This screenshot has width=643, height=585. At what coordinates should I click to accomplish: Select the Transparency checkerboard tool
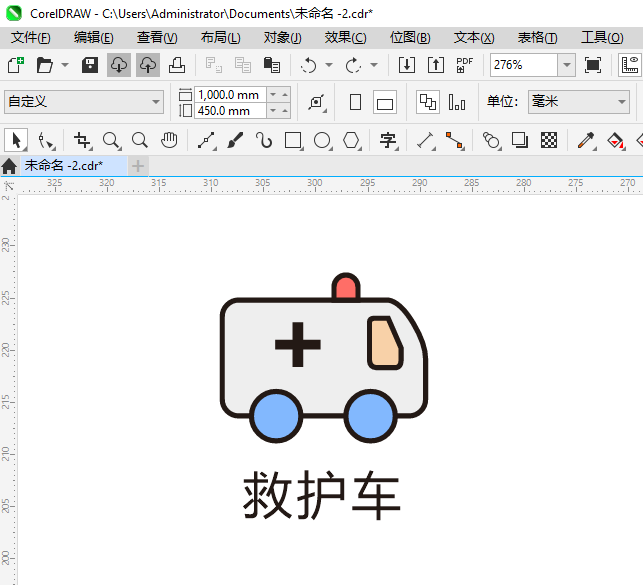(549, 141)
